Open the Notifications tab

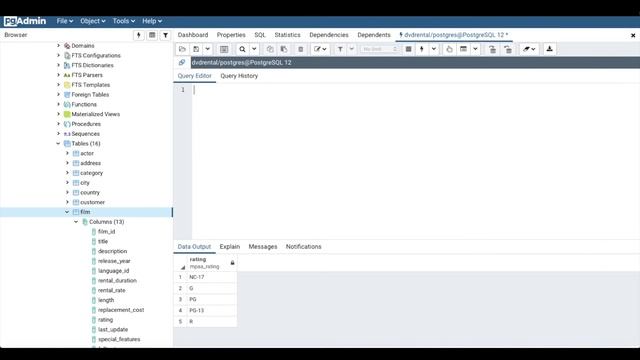tap(304, 247)
